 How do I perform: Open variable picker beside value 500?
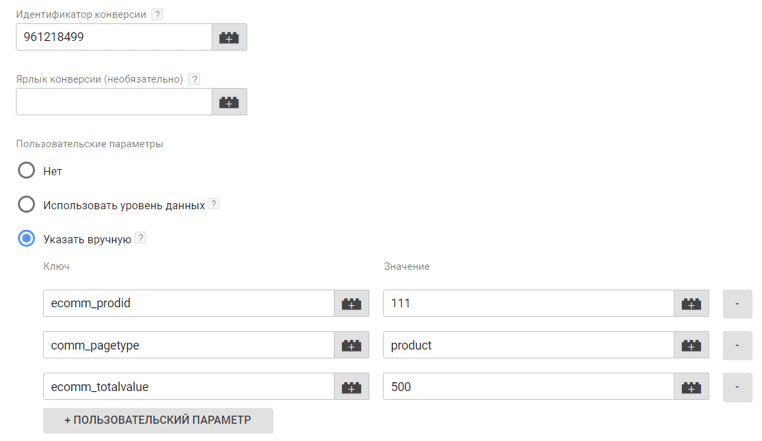(x=691, y=386)
